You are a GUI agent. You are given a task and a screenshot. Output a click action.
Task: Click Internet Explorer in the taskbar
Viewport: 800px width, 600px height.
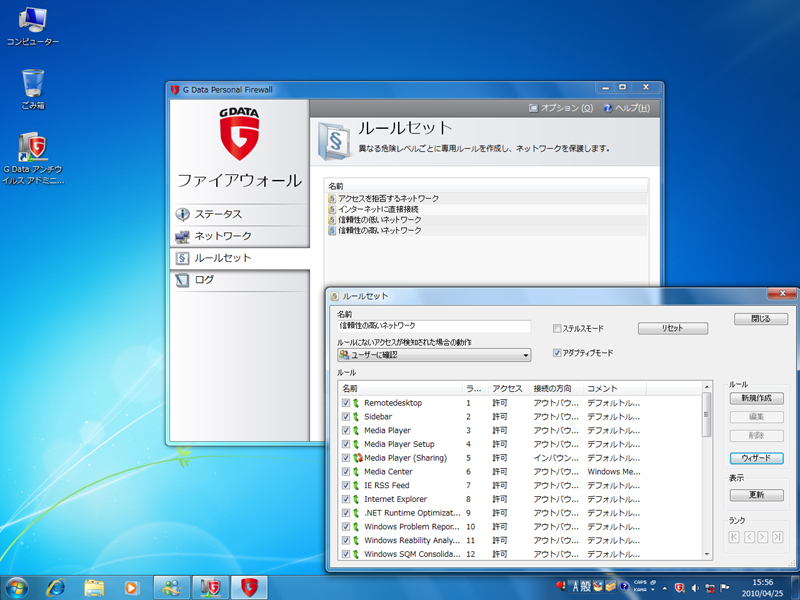[55, 586]
